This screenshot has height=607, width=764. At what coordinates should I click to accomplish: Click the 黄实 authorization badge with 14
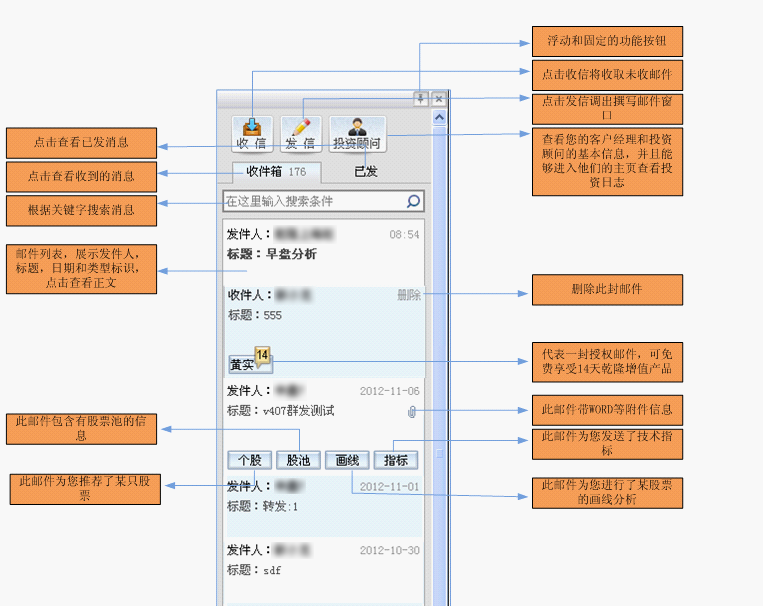(x=250, y=361)
